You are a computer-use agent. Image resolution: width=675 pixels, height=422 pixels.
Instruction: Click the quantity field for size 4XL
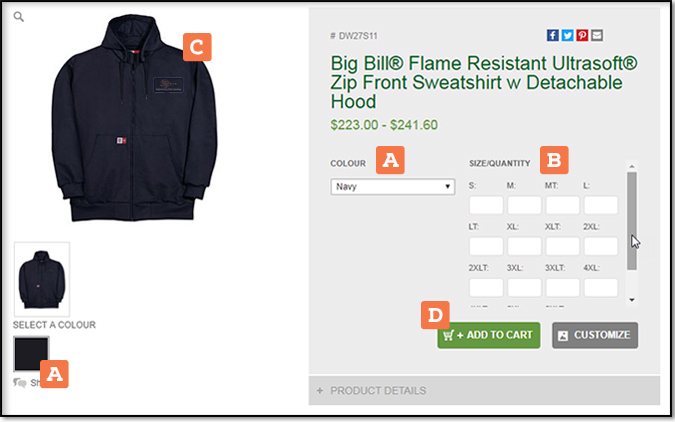(x=601, y=288)
